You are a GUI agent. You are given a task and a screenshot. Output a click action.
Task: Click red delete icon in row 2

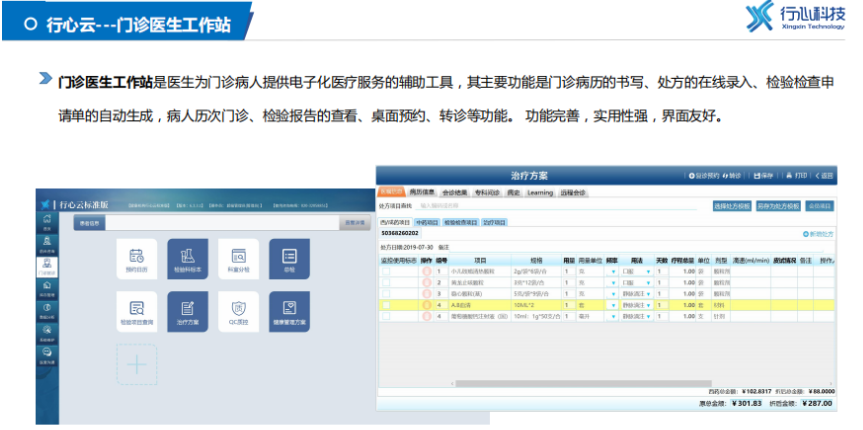[x=427, y=282]
